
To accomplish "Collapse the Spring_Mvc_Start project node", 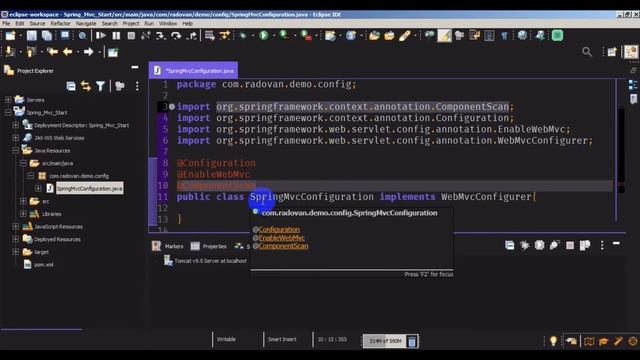I will pos(8,112).
